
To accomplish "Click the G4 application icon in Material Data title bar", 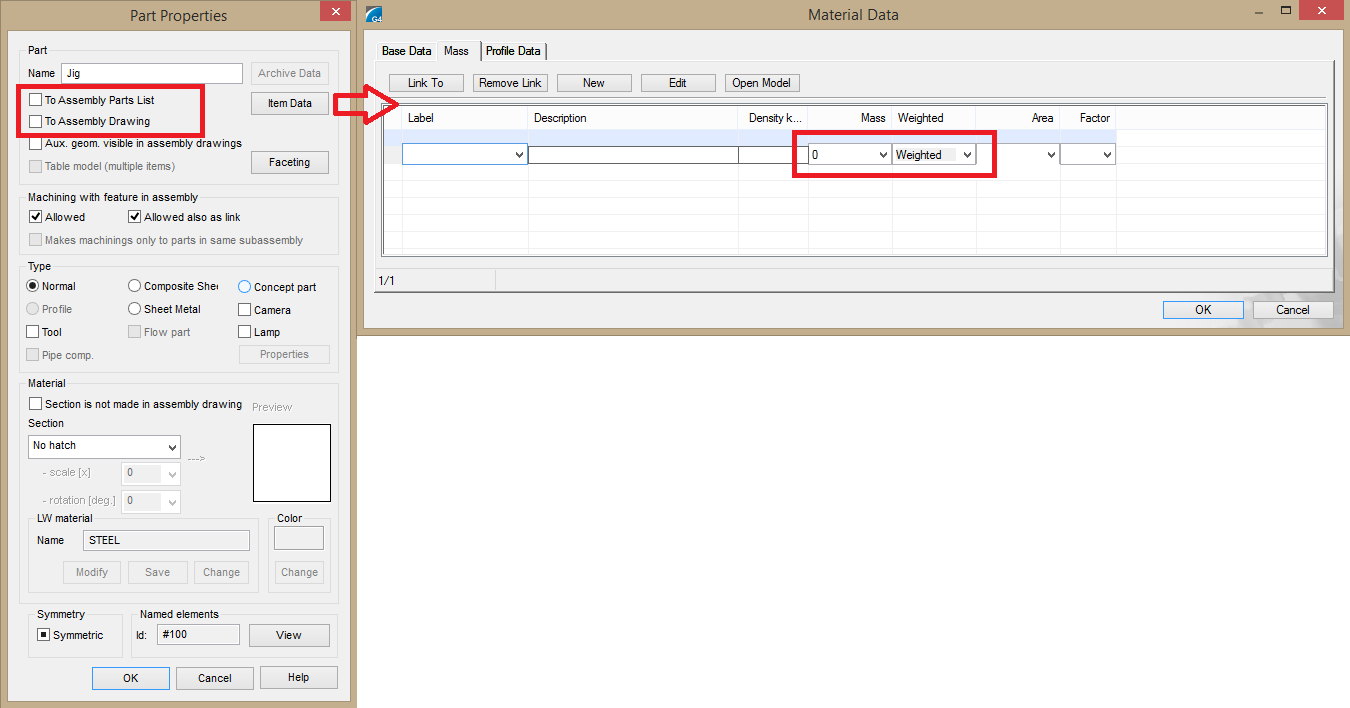I will coord(375,16).
